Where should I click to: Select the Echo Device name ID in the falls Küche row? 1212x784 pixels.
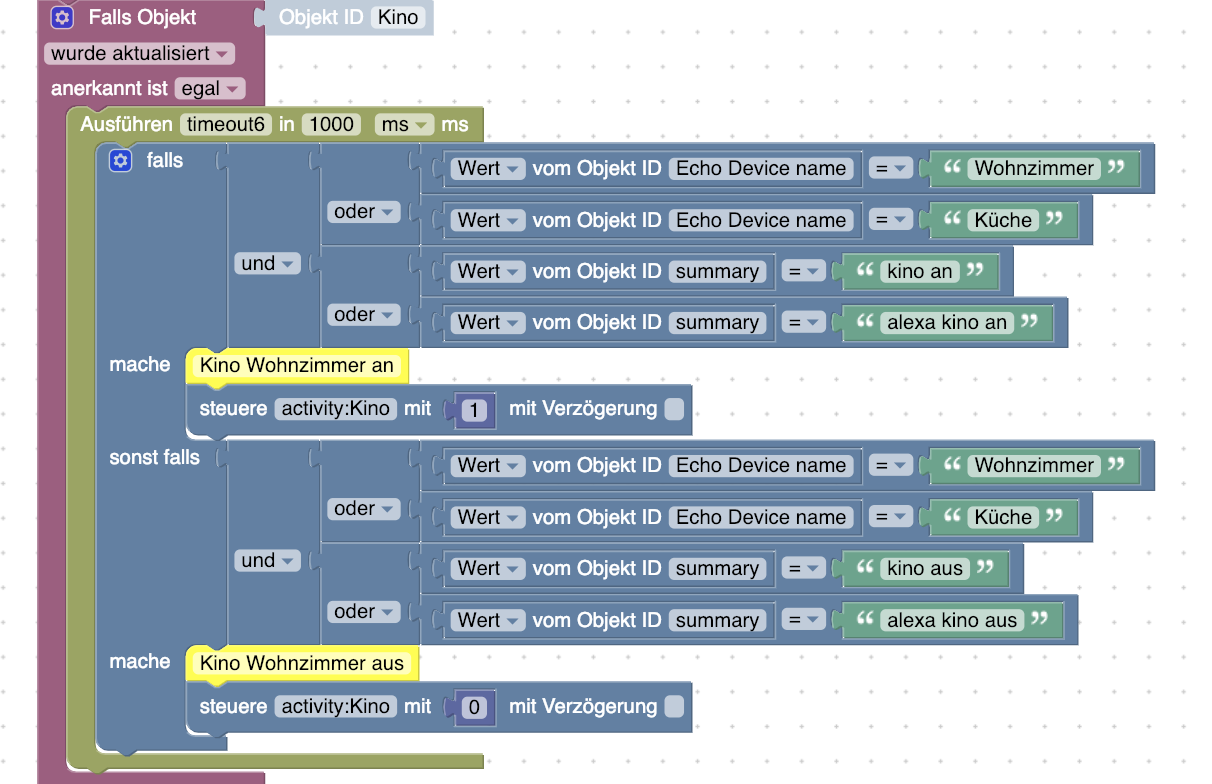pos(762,220)
